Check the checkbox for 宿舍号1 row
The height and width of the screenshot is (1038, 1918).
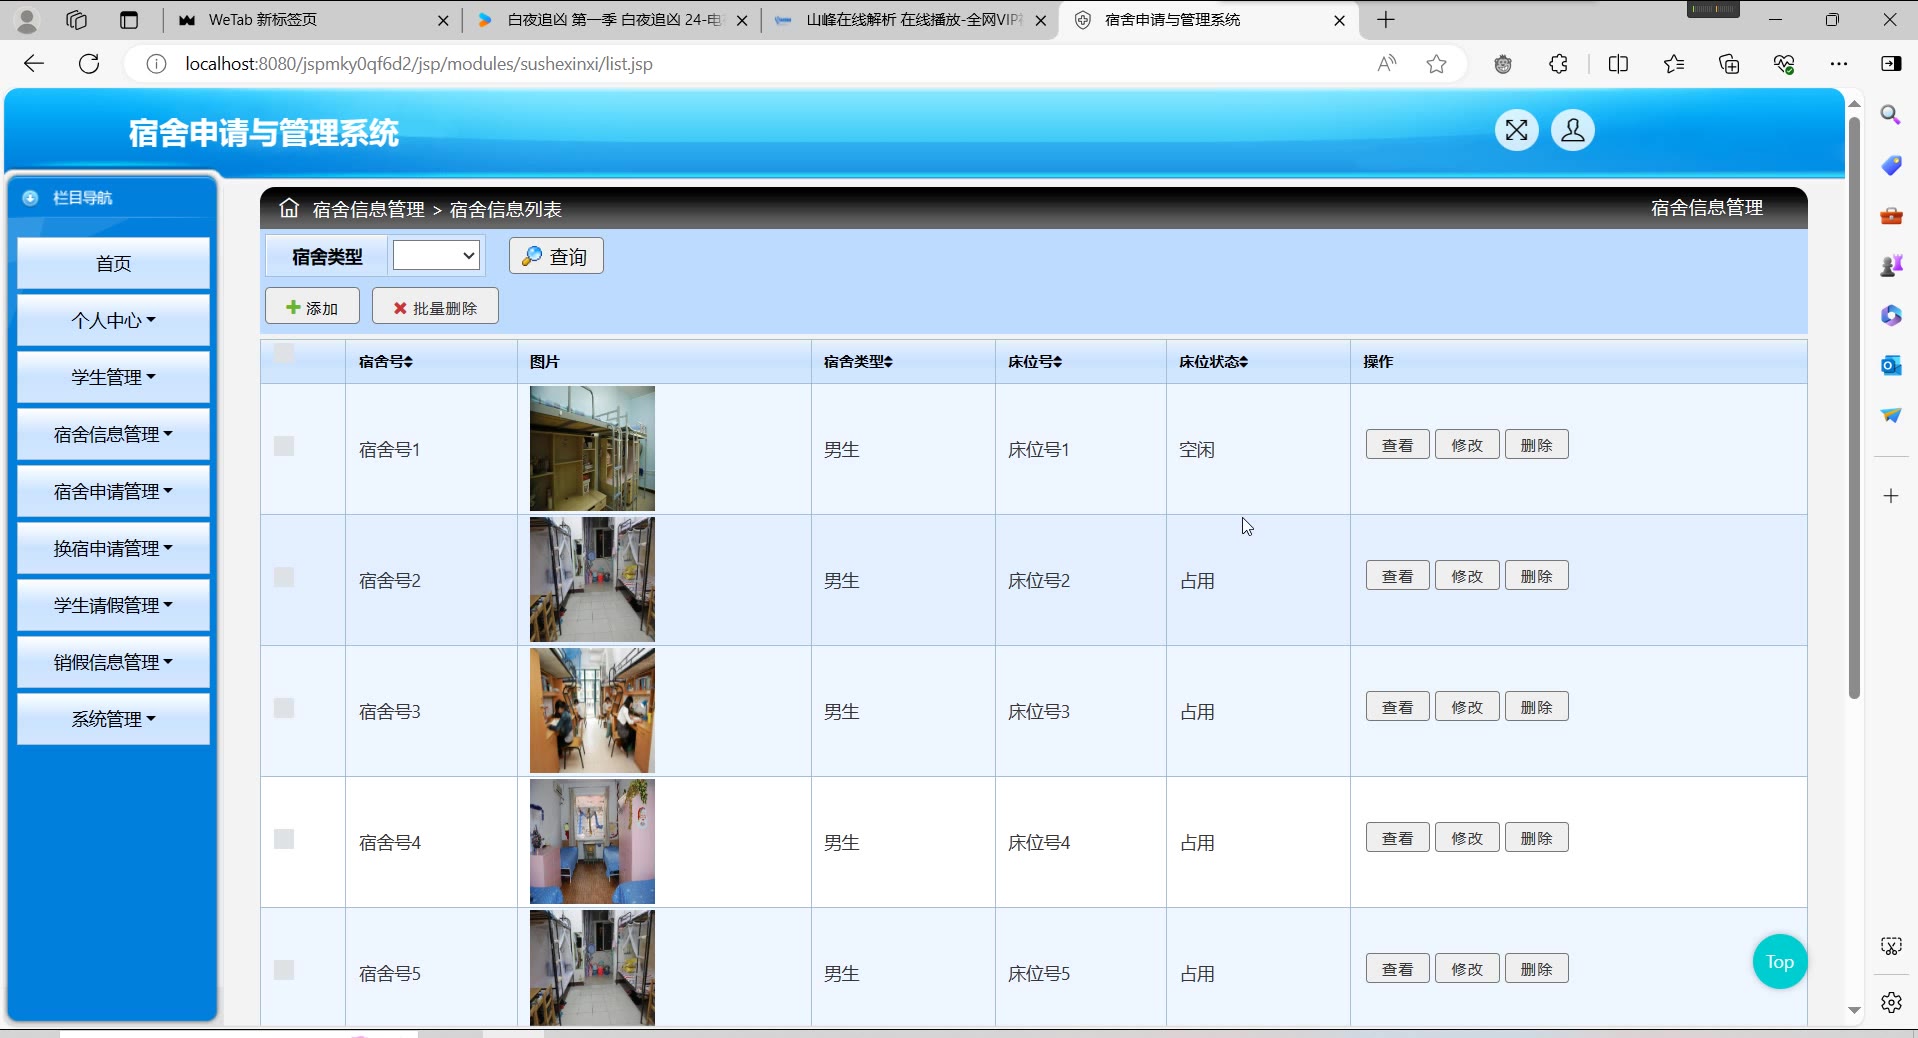[284, 446]
